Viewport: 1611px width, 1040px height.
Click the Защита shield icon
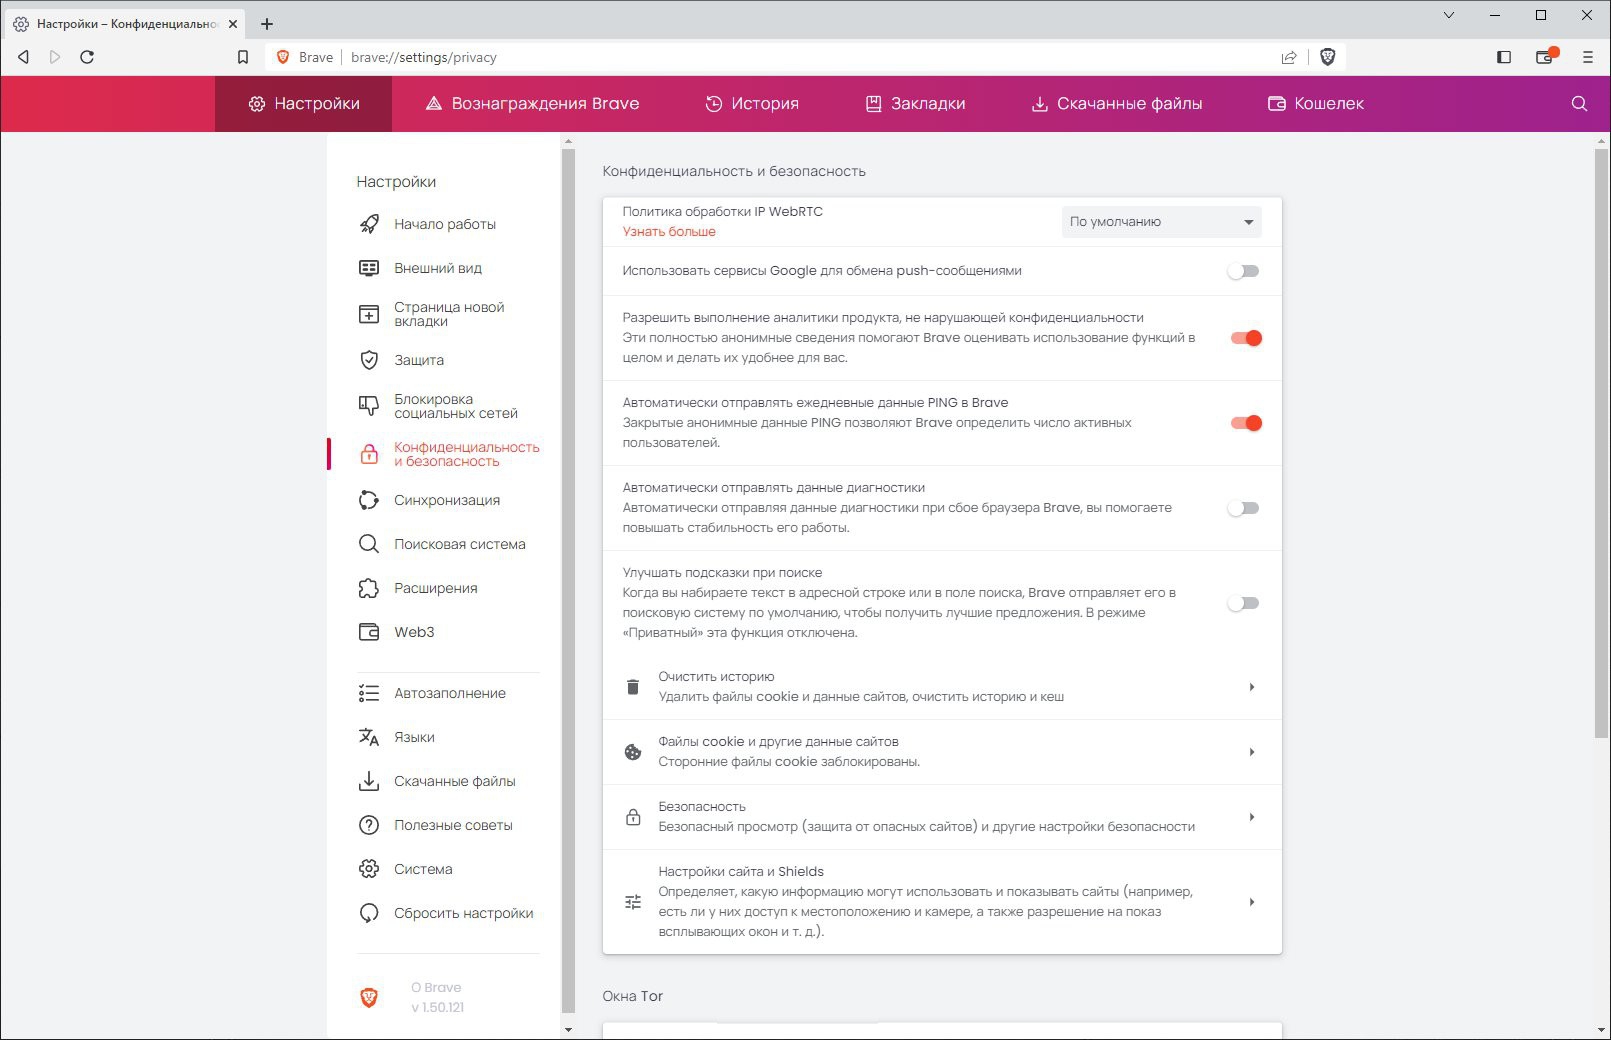369,360
